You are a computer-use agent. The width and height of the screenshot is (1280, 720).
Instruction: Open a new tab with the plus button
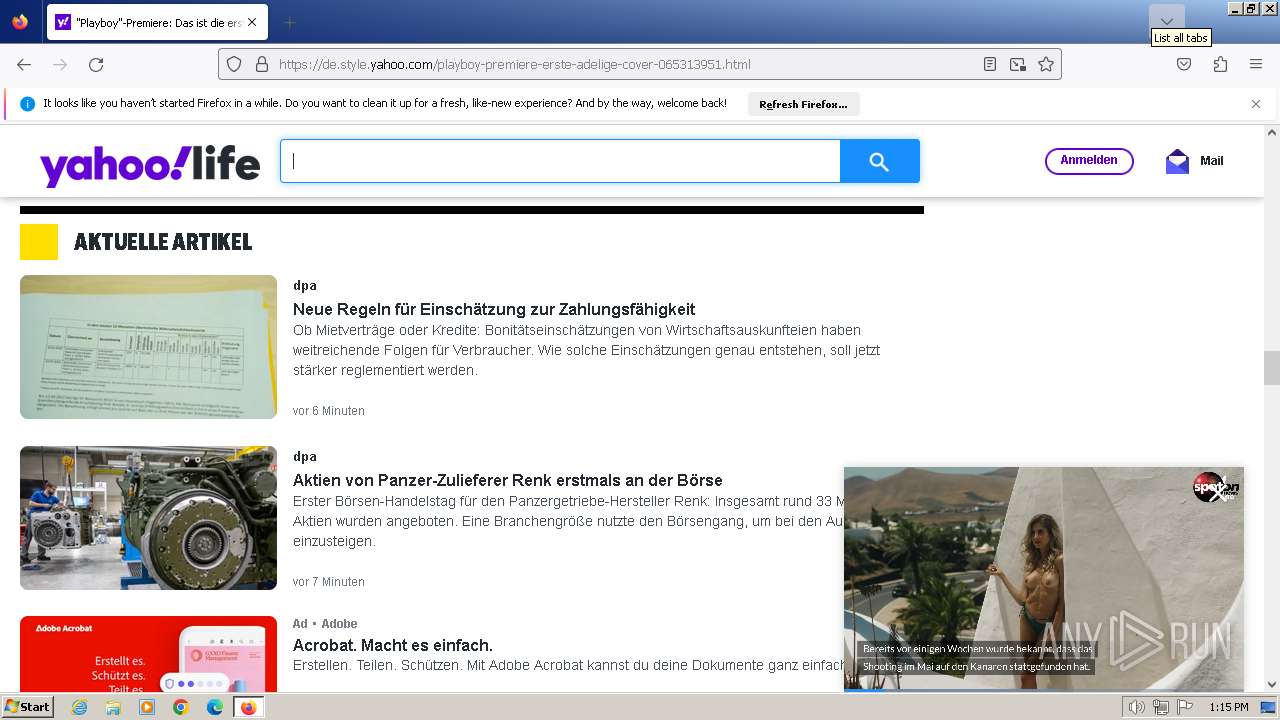[289, 22]
